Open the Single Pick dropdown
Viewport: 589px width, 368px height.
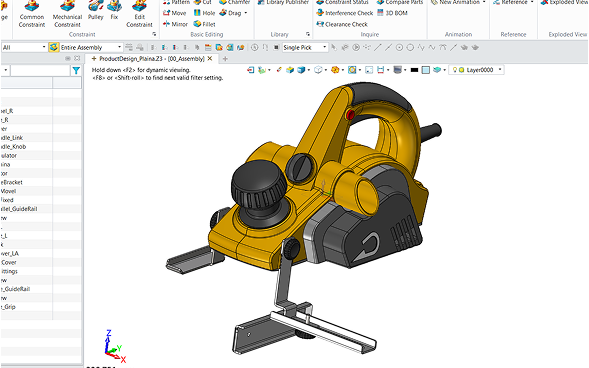pyautogui.click(x=305, y=47)
